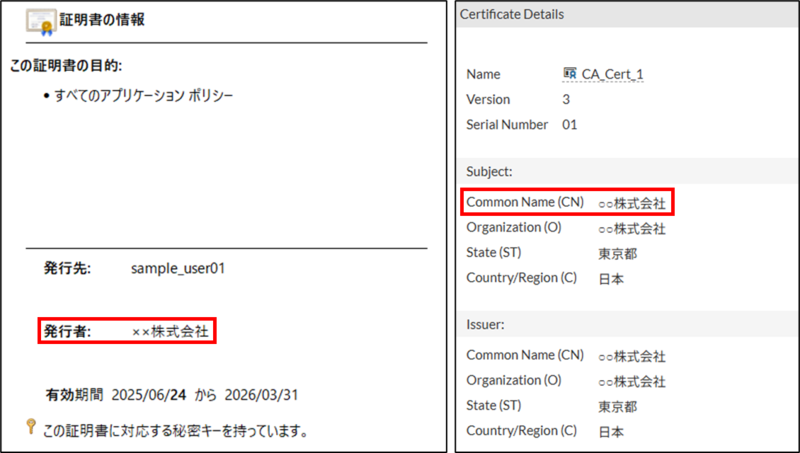Select the Issuer State value 東京都

click(618, 407)
